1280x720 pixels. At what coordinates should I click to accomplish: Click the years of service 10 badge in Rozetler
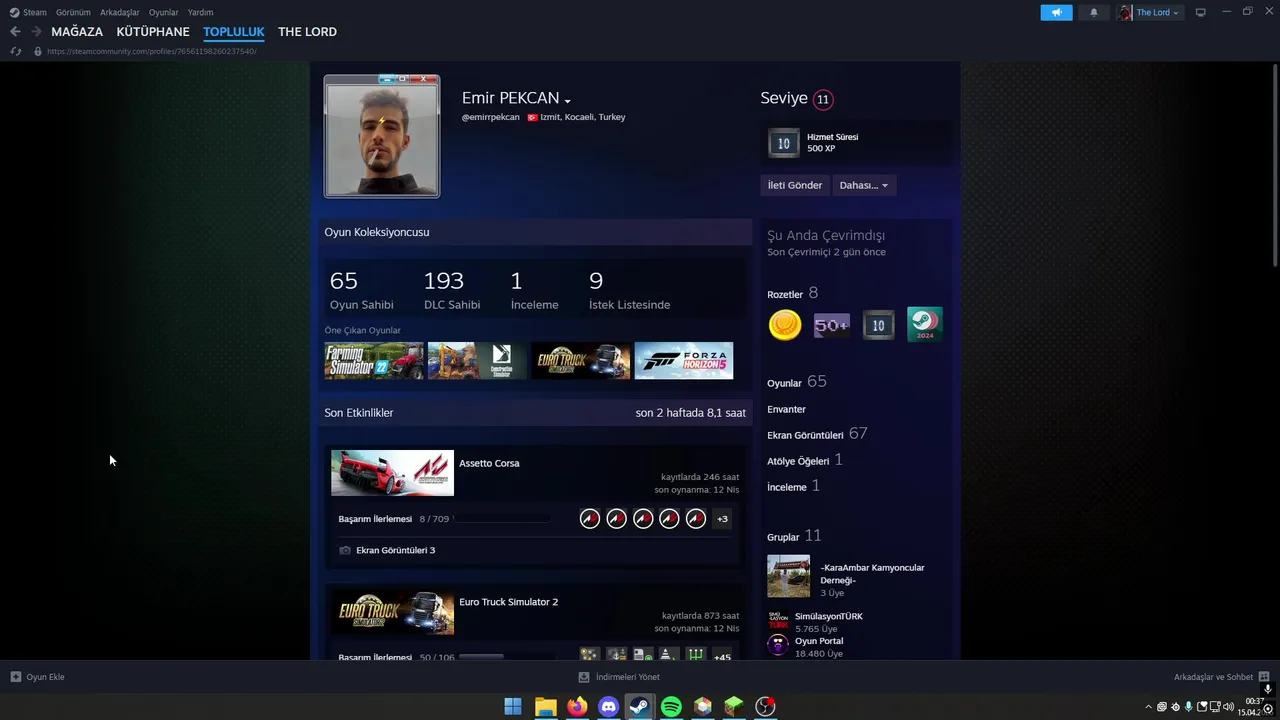878,325
